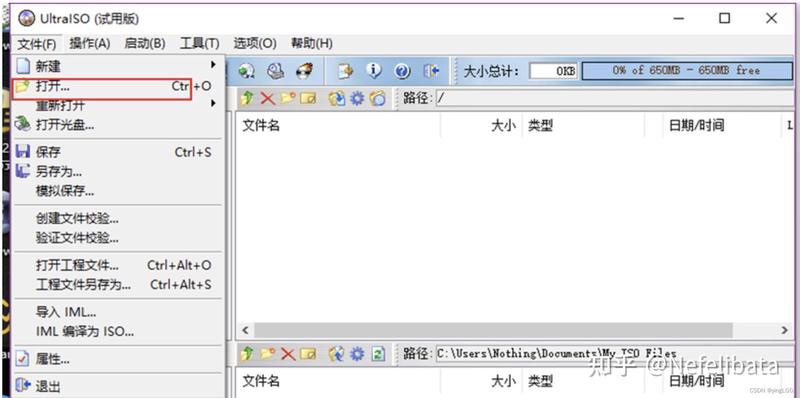Open the 操作(A) menu
Image resolution: width=800 pixels, height=398 pixels.
pyautogui.click(x=90, y=44)
